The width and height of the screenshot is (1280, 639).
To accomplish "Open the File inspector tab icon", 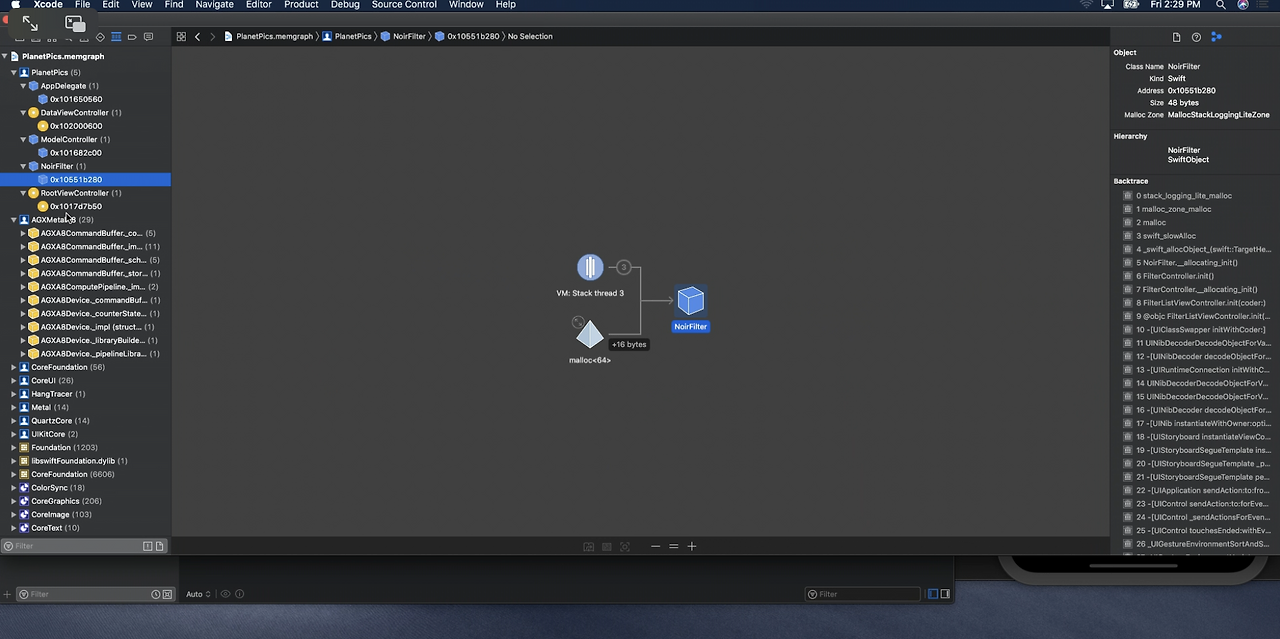I will (1176, 37).
